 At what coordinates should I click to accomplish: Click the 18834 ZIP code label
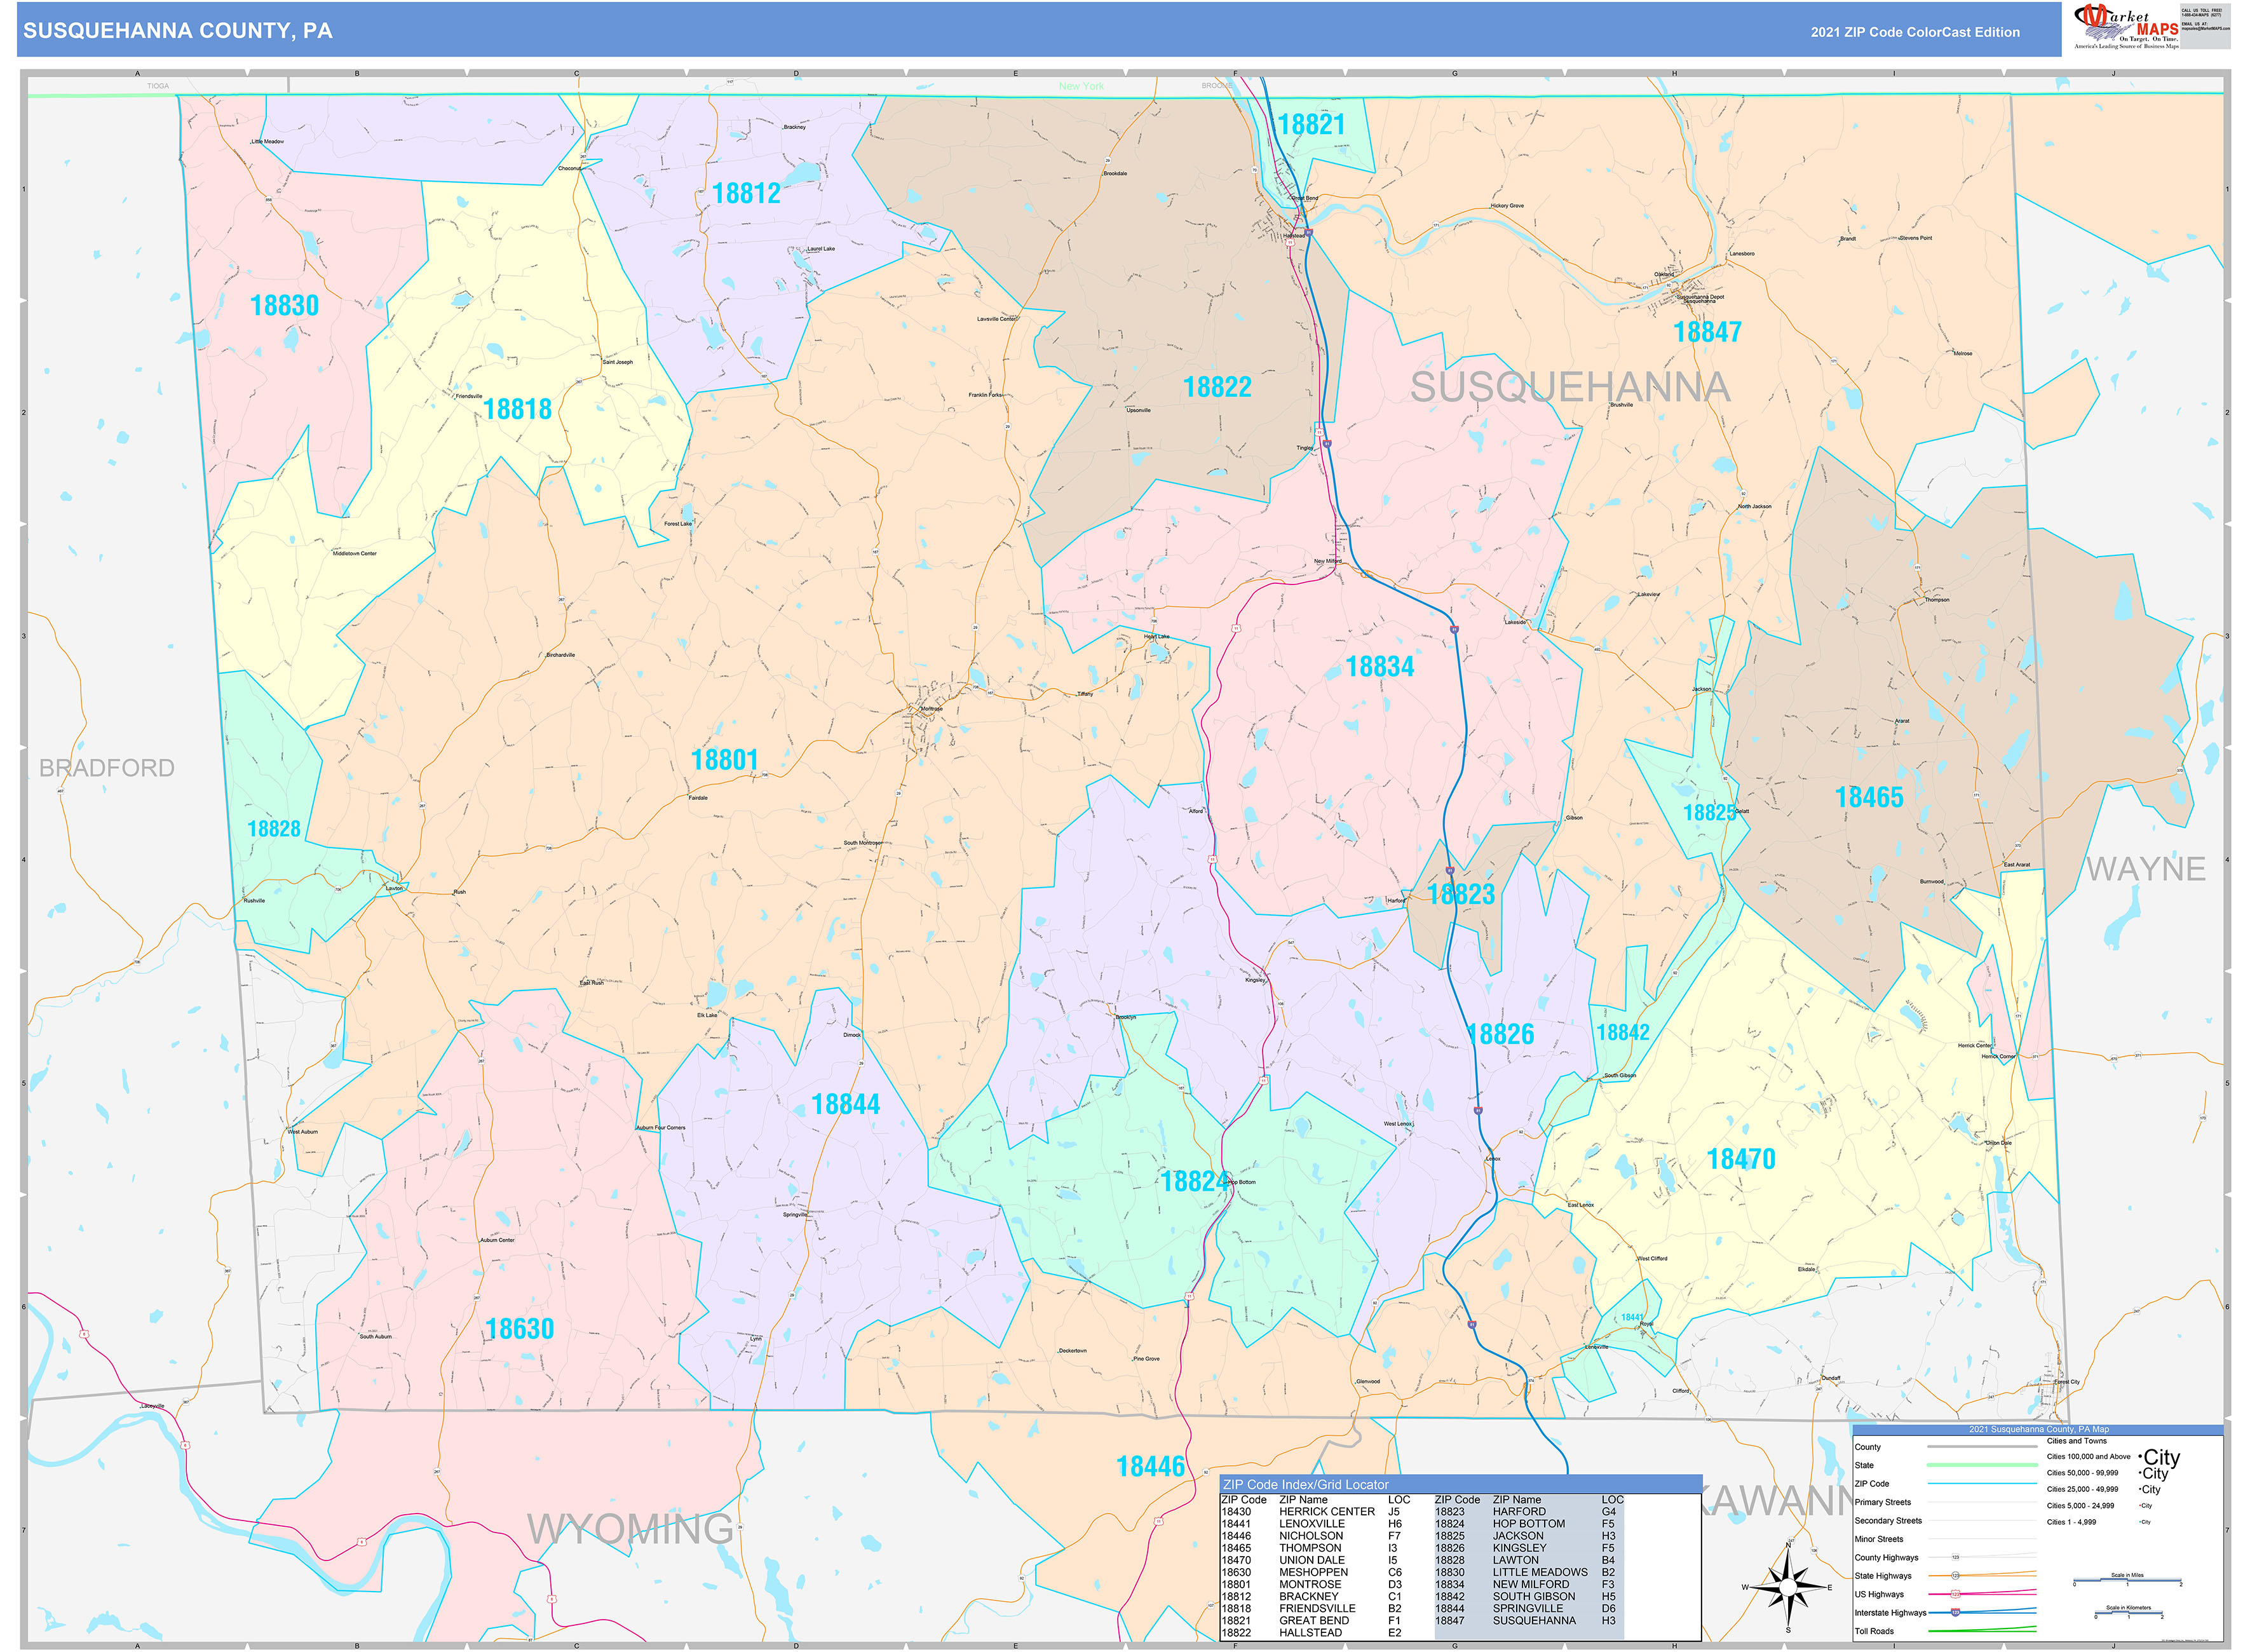[1379, 666]
